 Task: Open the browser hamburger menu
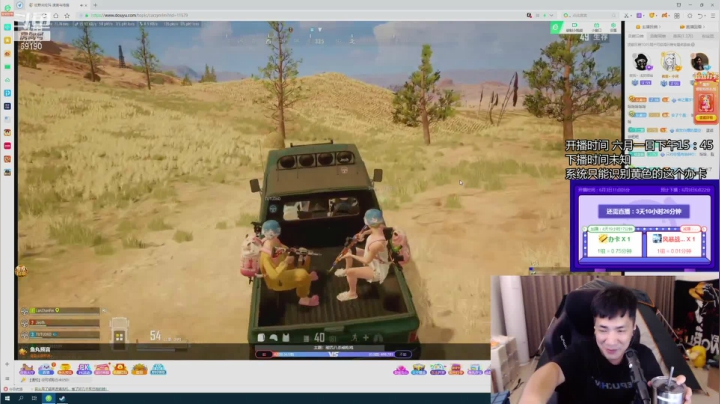[713, 15]
